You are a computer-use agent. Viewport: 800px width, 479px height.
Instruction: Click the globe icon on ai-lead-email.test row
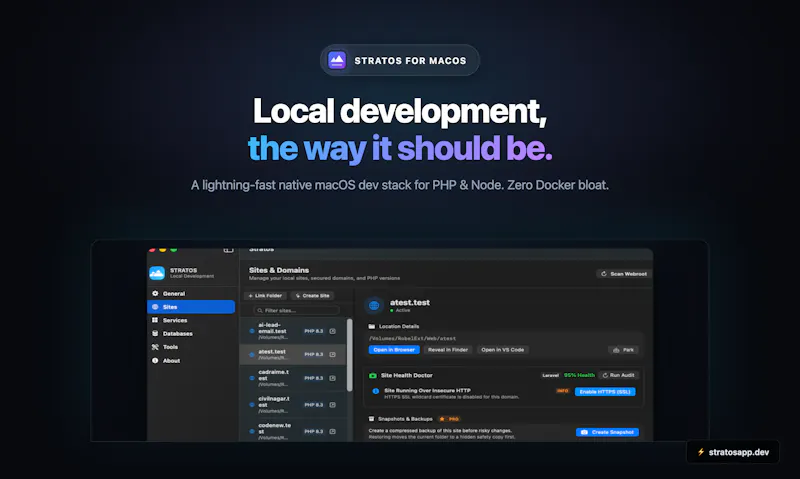252,331
